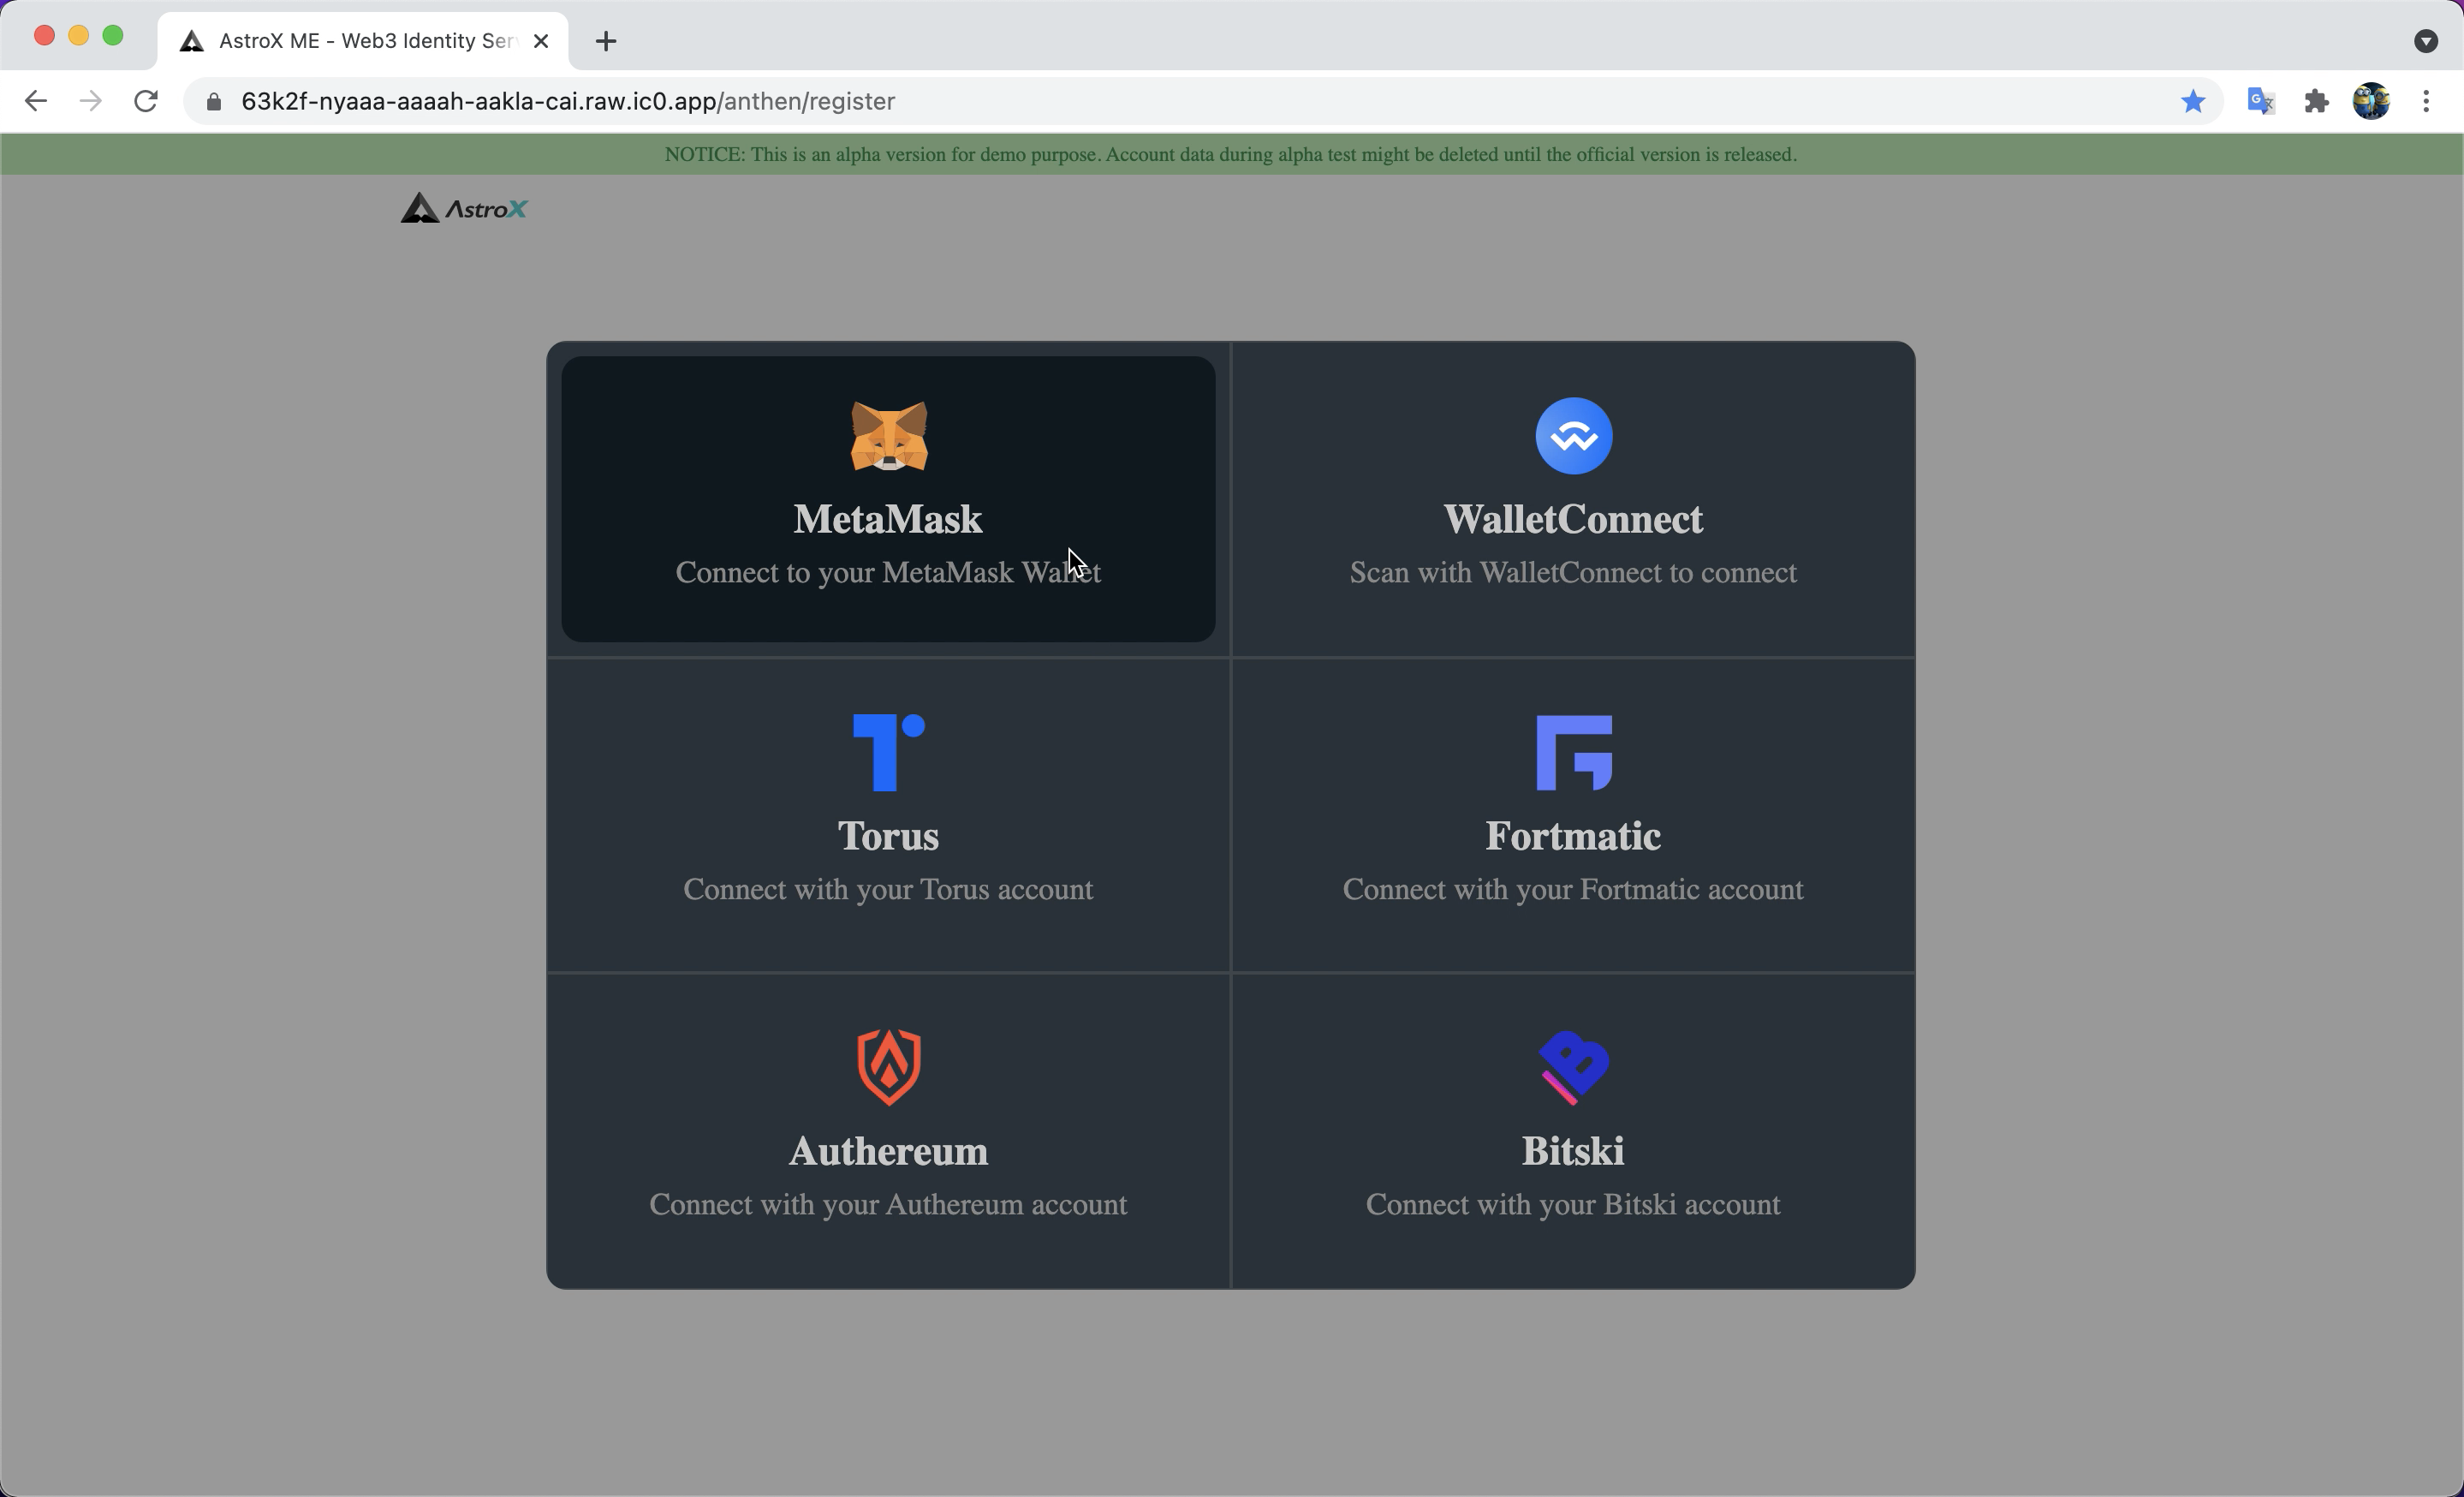Go back using browser back arrow
2464x1497 pixels.
tap(36, 101)
